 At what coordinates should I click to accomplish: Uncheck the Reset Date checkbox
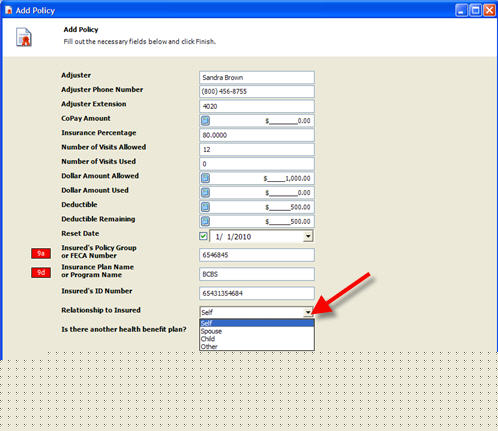point(203,236)
